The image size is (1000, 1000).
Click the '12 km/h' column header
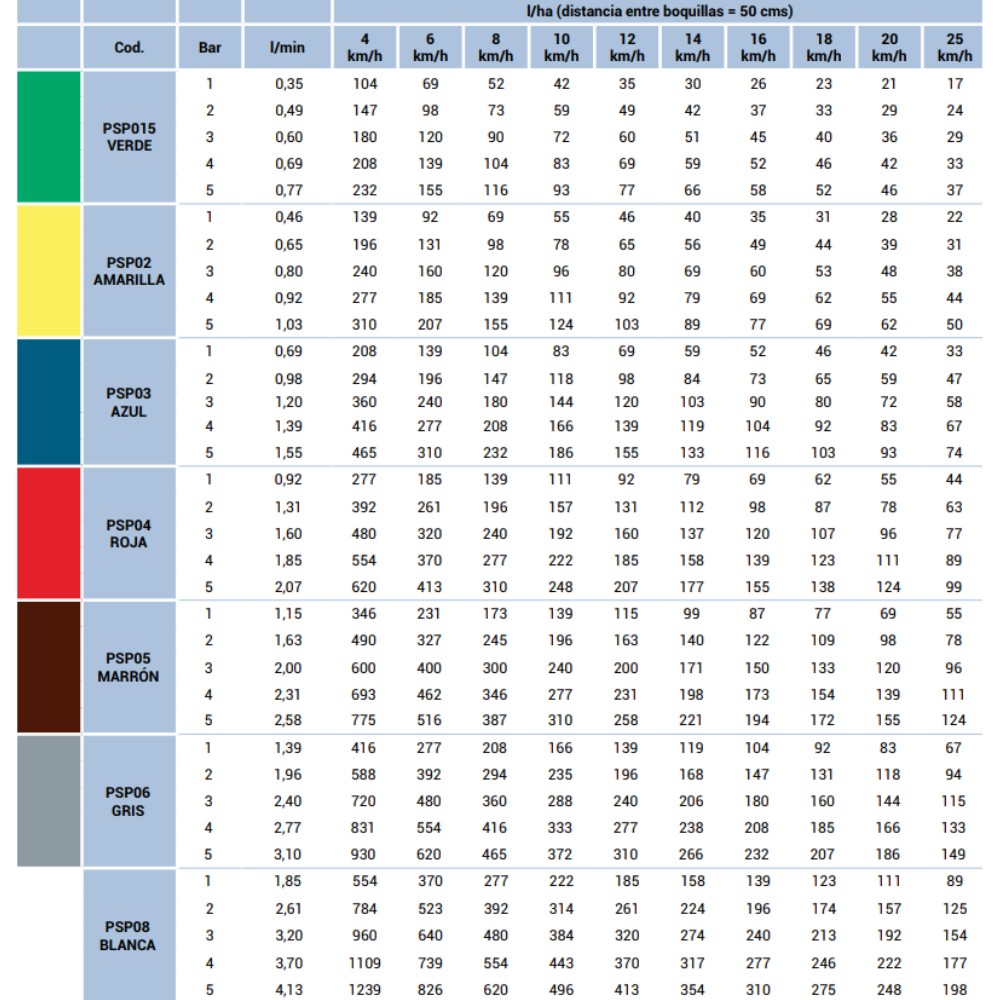[627, 47]
